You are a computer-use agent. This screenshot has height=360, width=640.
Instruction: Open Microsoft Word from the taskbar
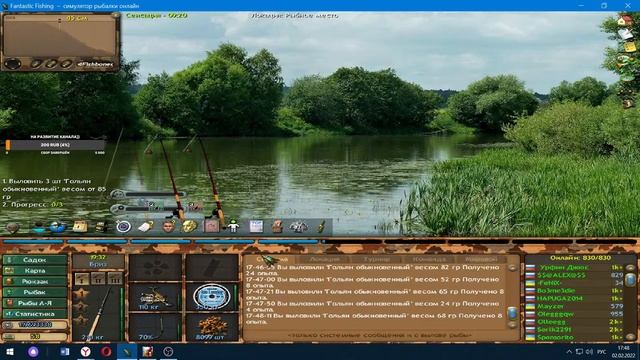[x=64, y=351]
